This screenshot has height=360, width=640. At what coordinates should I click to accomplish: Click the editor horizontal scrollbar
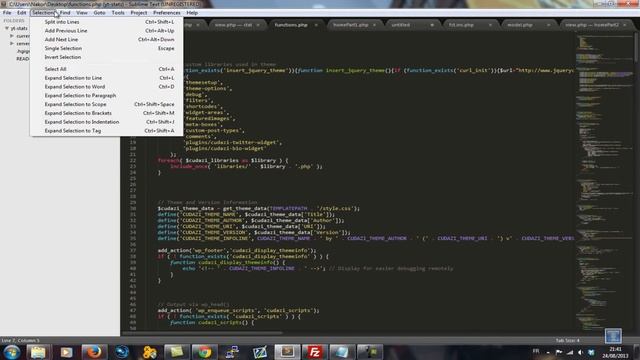(x=202, y=333)
